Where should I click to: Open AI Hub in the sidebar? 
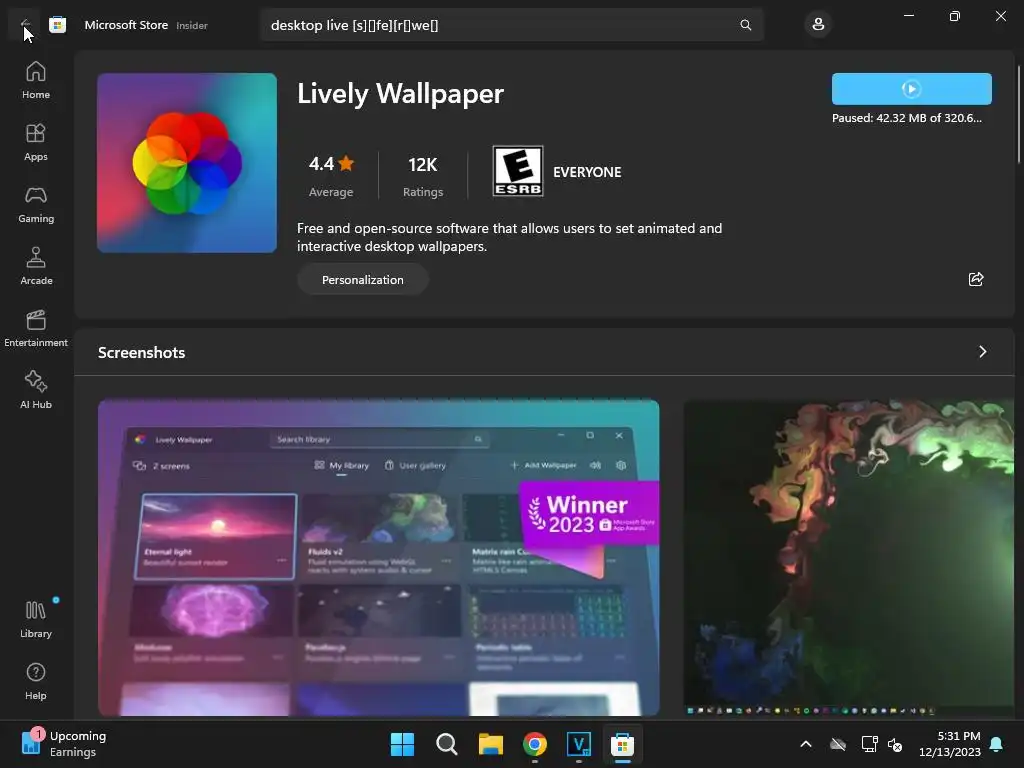[36, 391]
